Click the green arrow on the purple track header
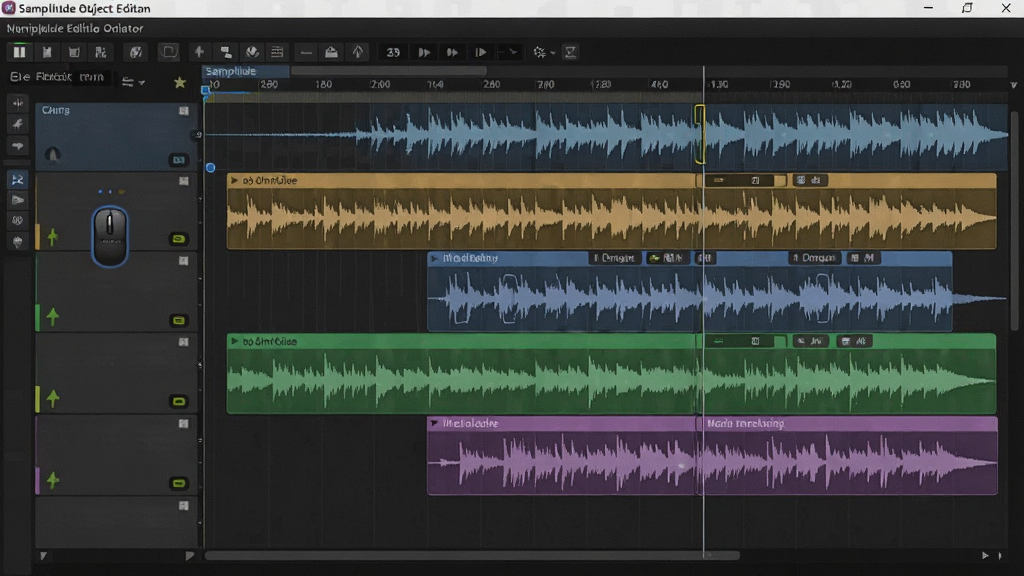The height and width of the screenshot is (576, 1024). [53, 481]
